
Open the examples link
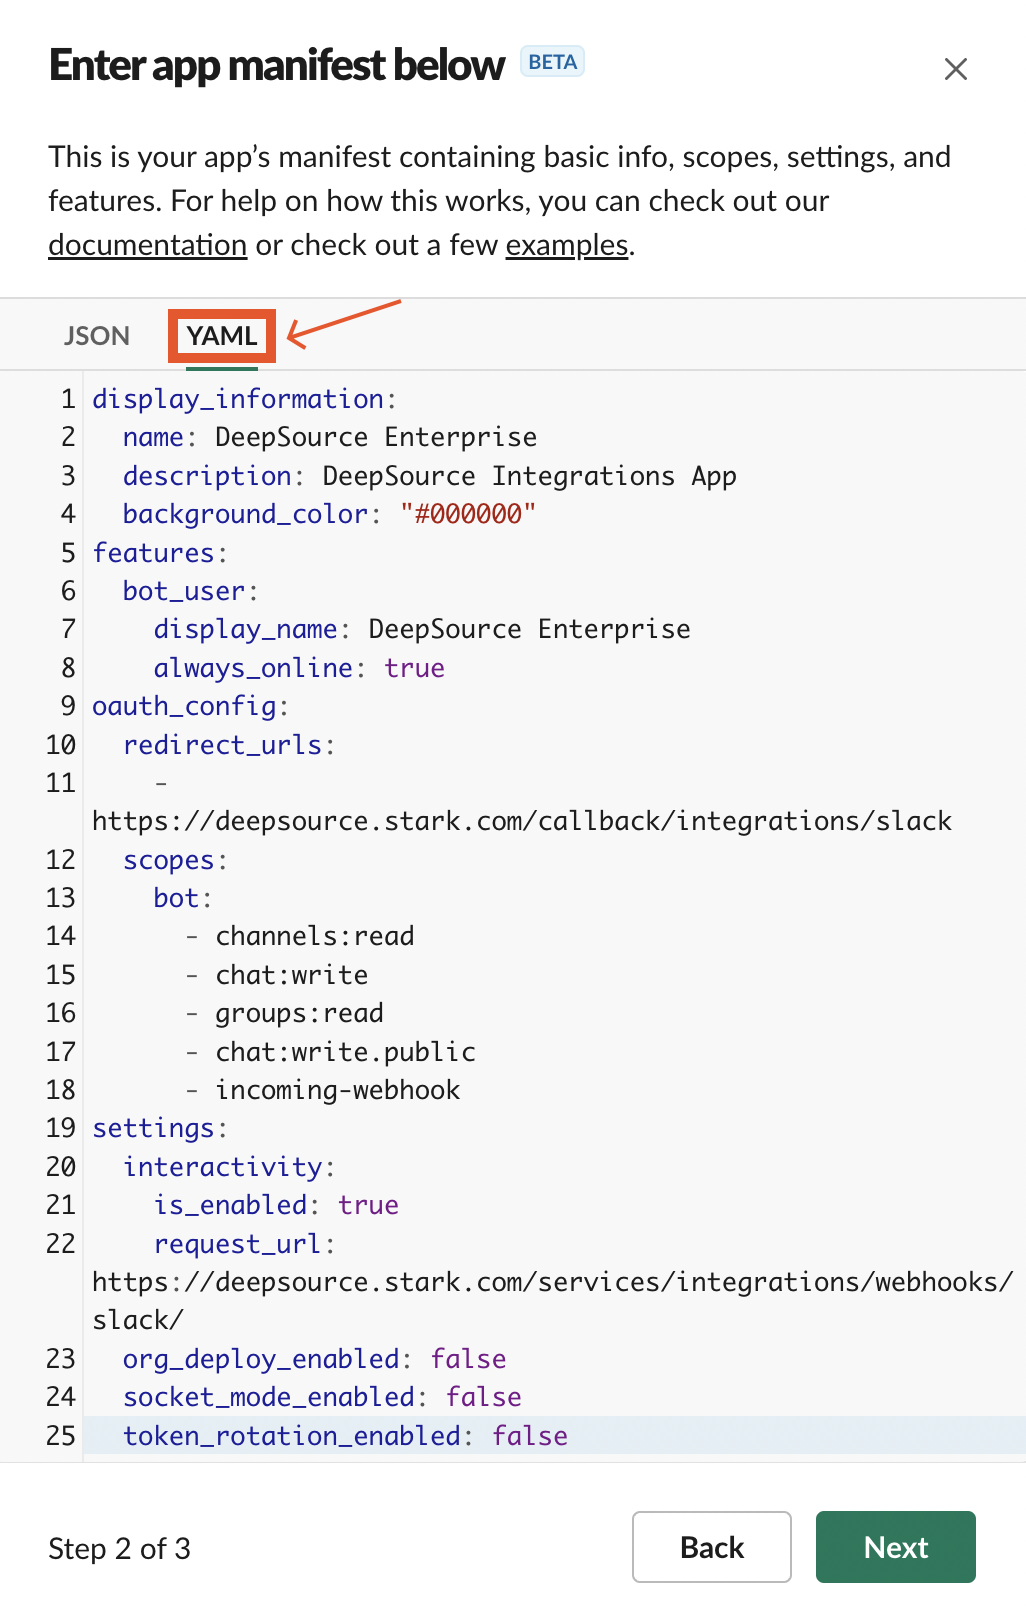tap(567, 245)
